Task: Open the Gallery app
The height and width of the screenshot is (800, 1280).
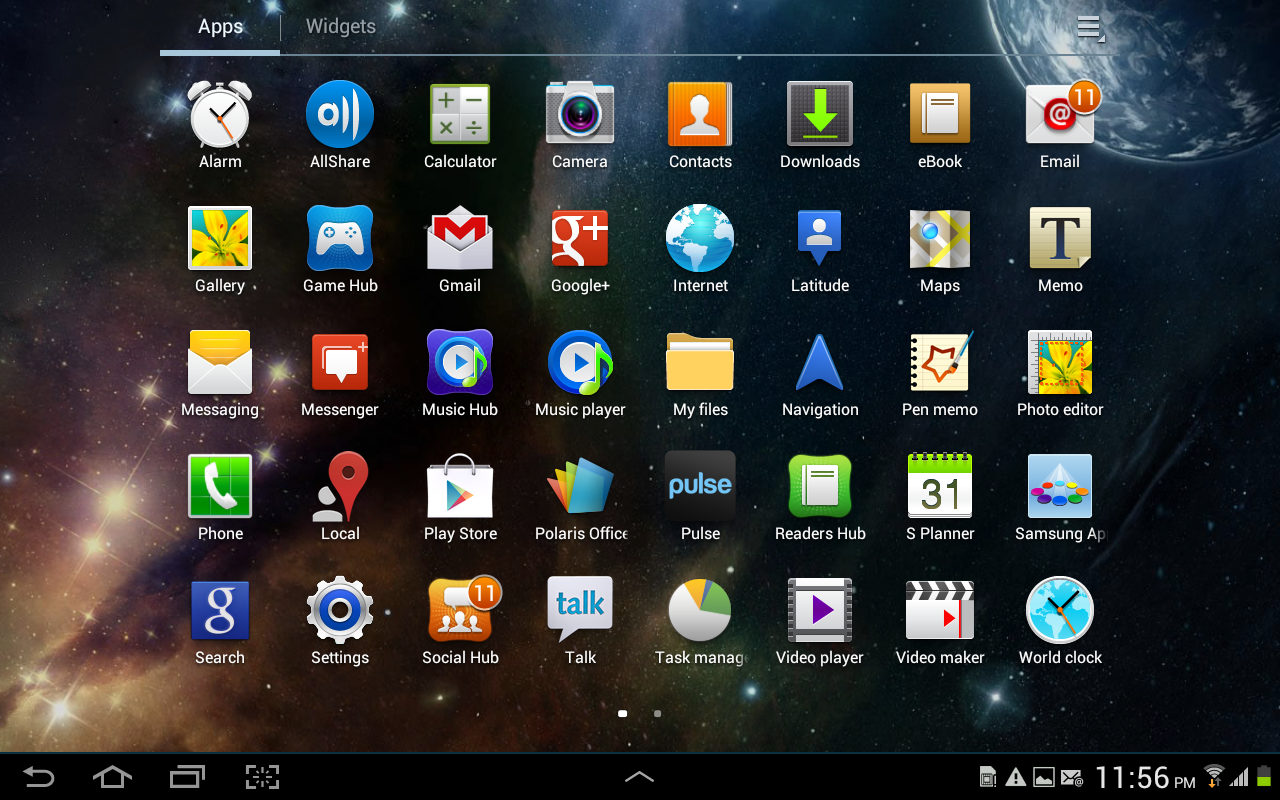Action: (220, 249)
